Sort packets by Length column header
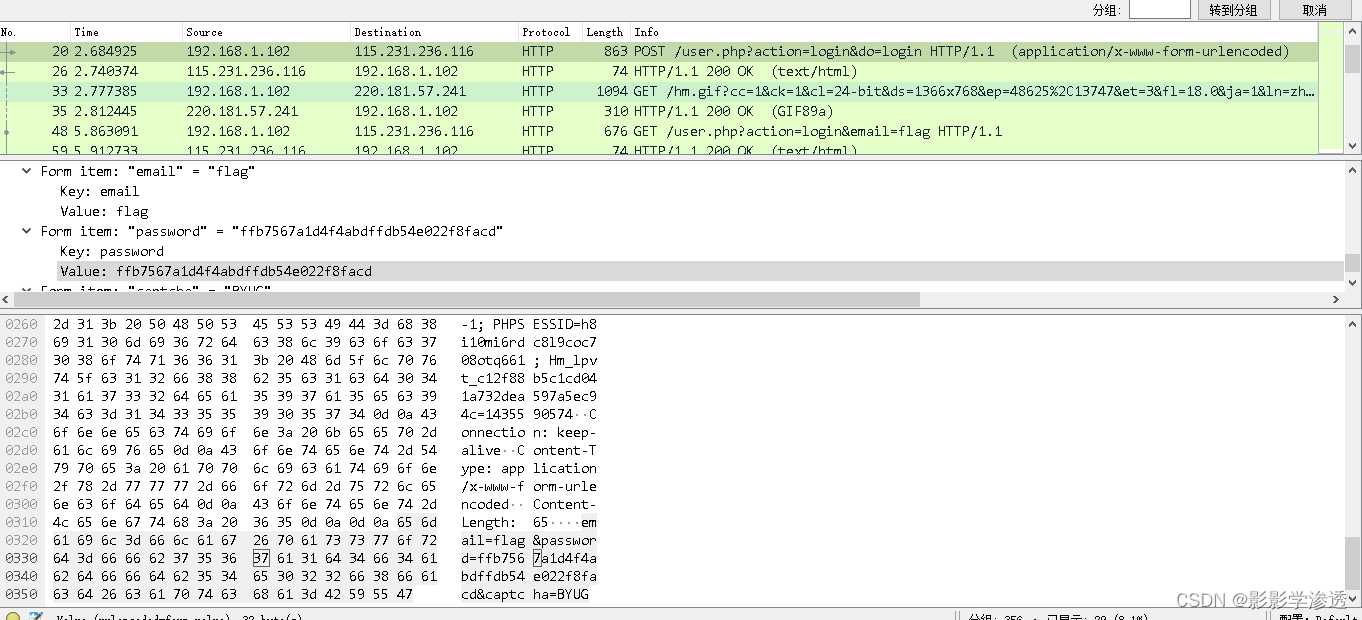Screen dimensions: 1362x620 (x=606, y=32)
